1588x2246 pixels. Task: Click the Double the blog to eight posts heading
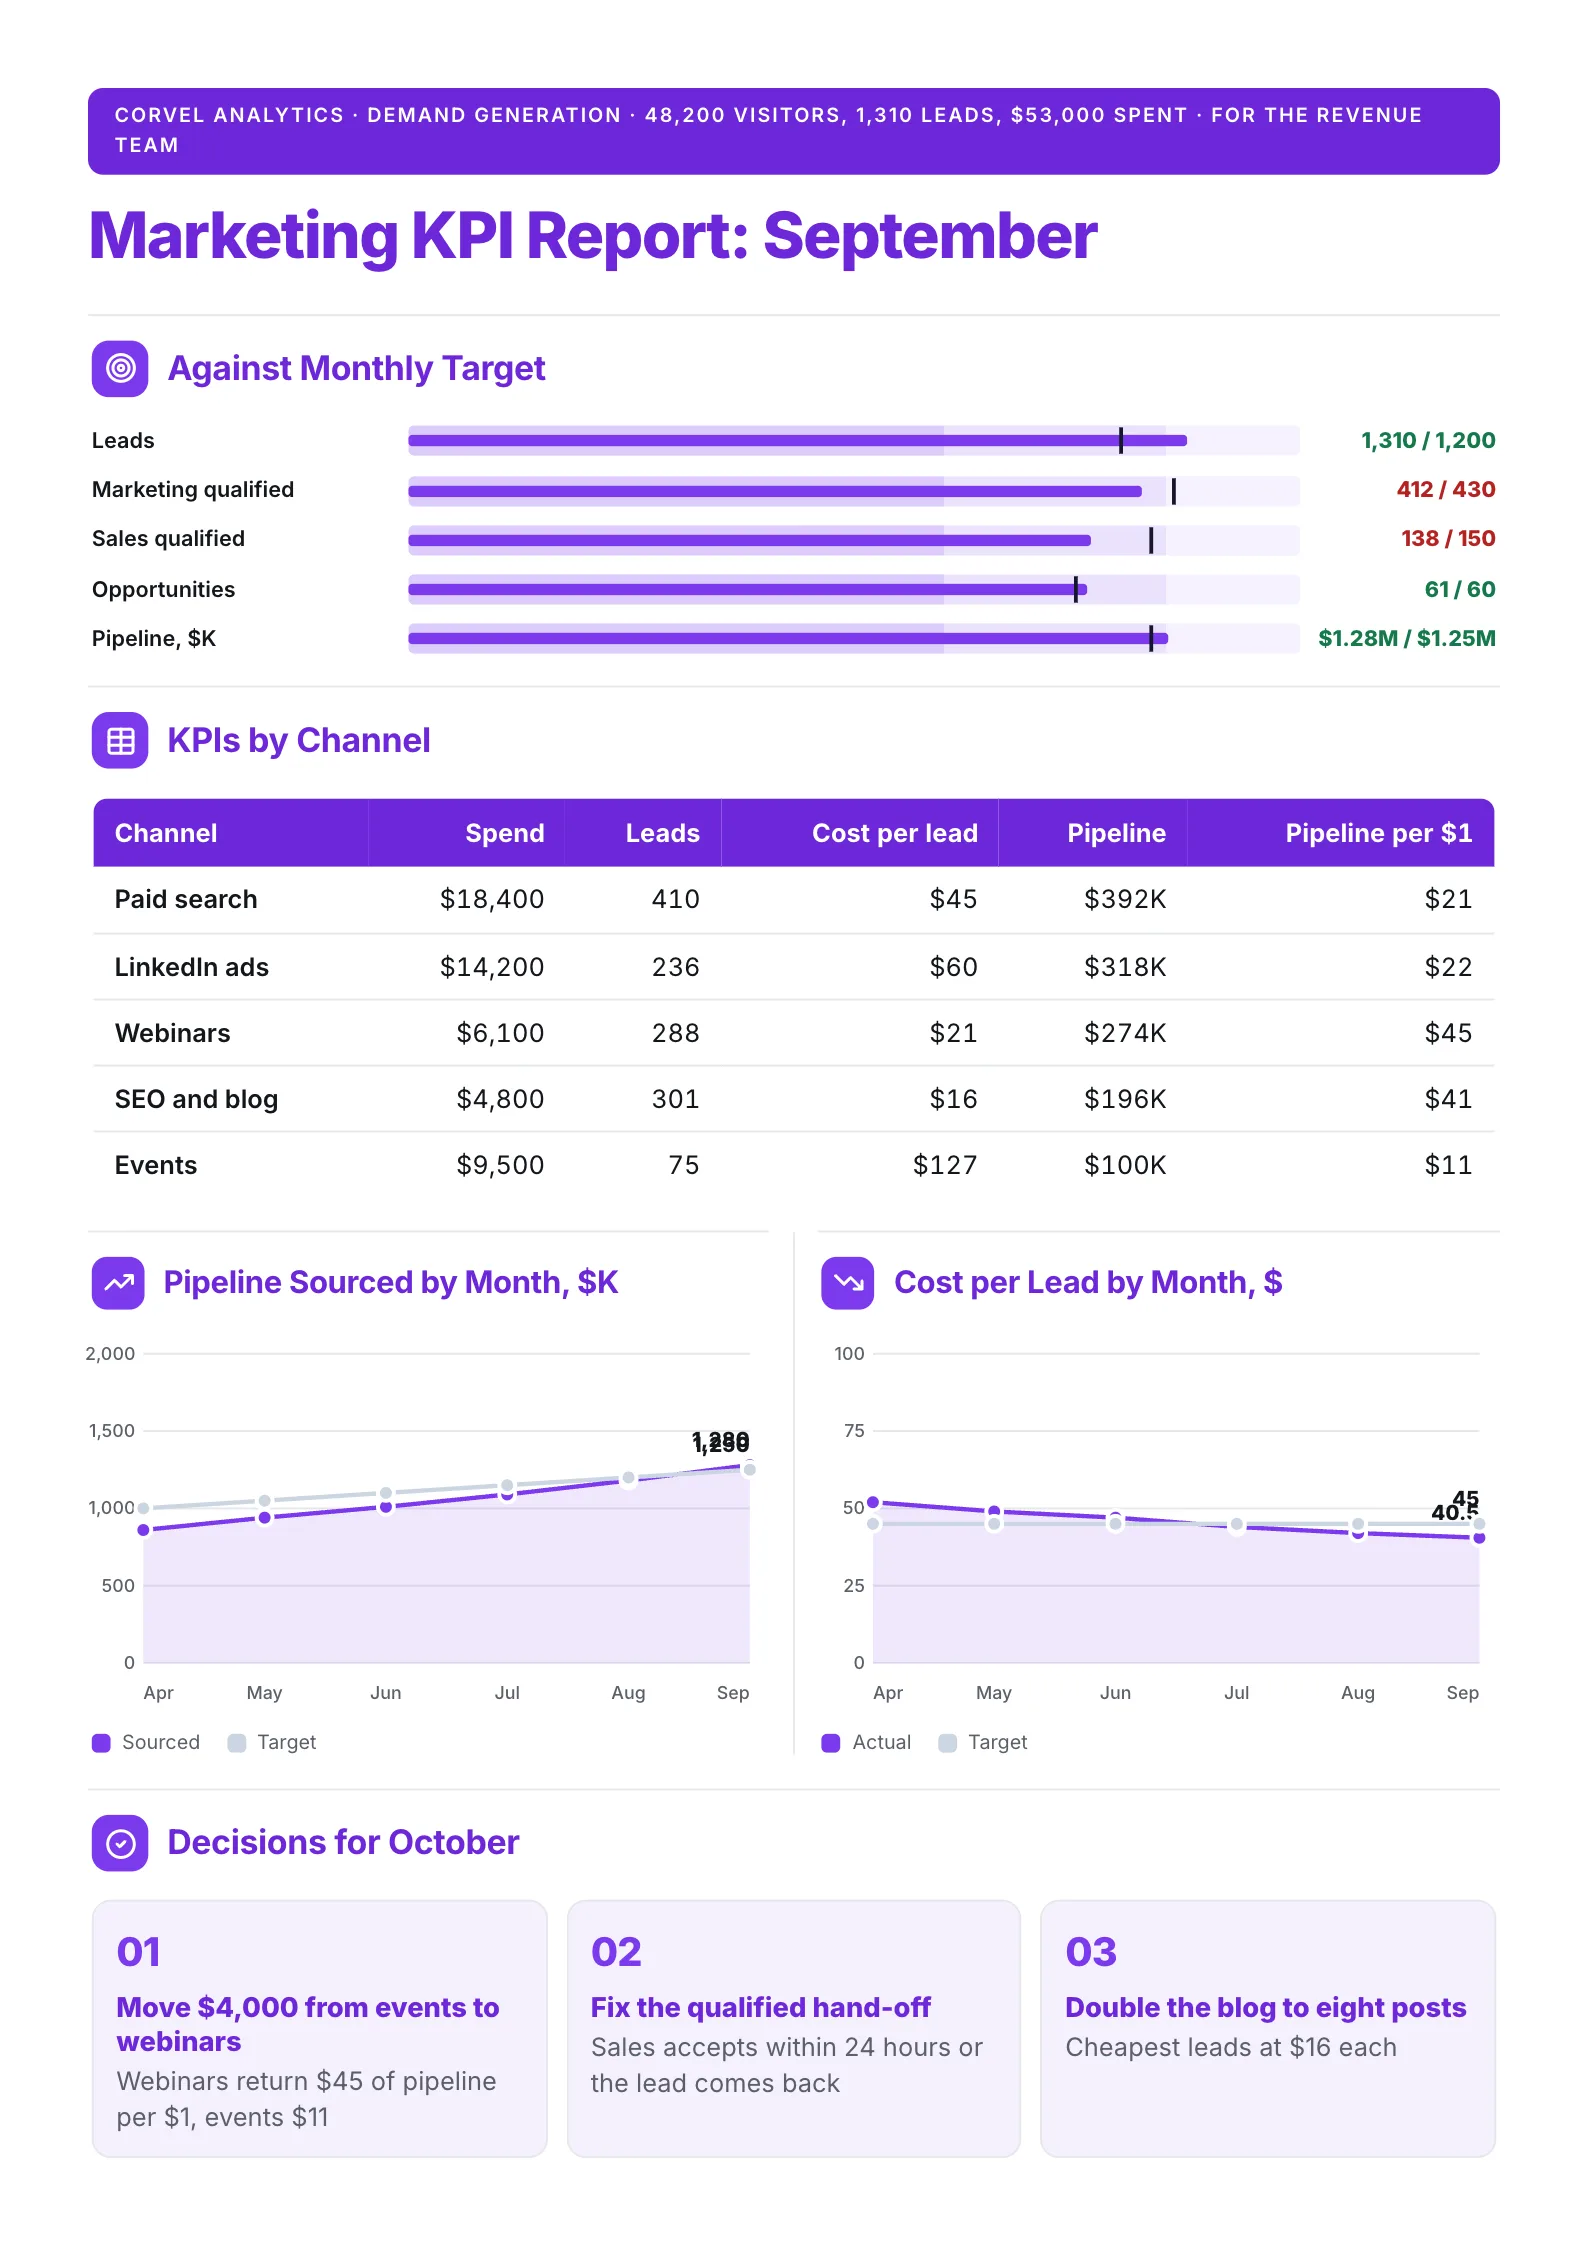tap(1266, 2008)
